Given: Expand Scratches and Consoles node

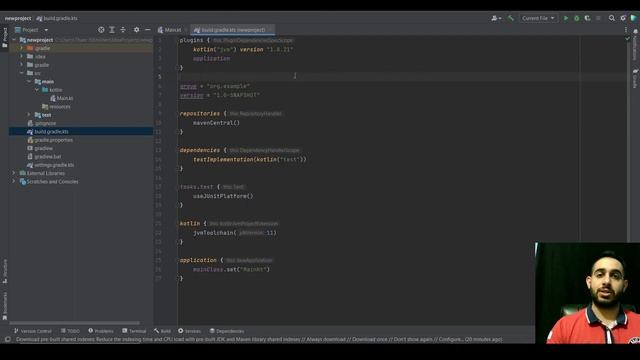Looking at the screenshot, I should tap(14, 182).
